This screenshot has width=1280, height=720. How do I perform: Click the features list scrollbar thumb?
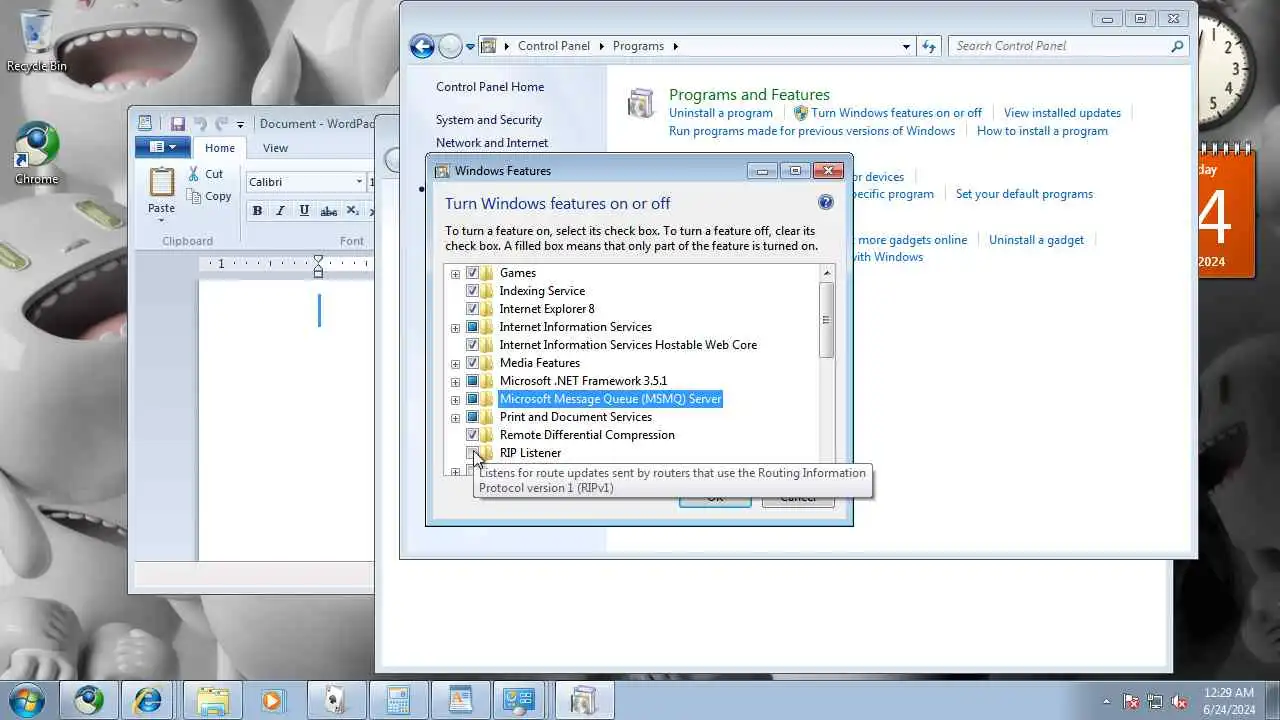[x=826, y=319]
